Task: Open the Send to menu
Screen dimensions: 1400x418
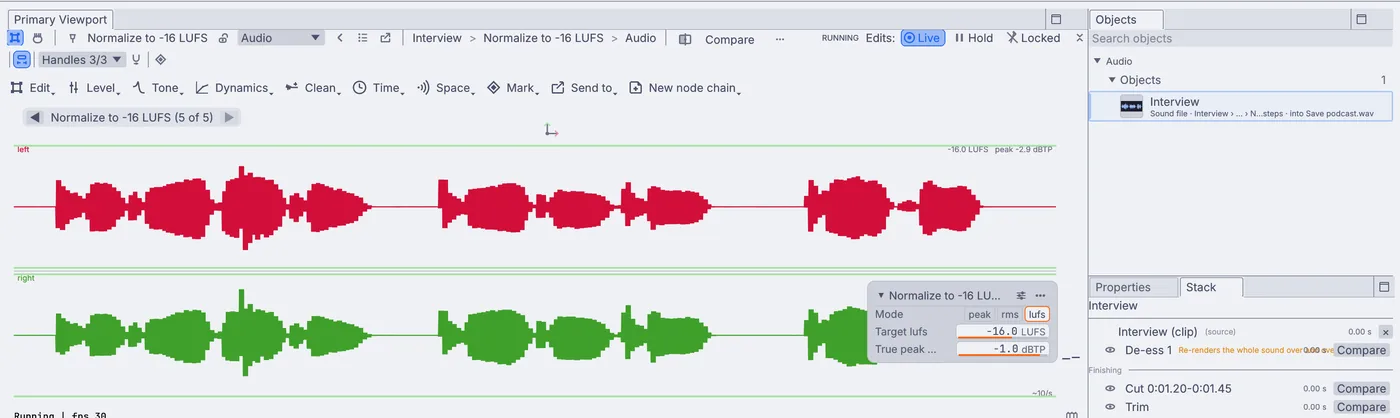Action: click(x=584, y=88)
